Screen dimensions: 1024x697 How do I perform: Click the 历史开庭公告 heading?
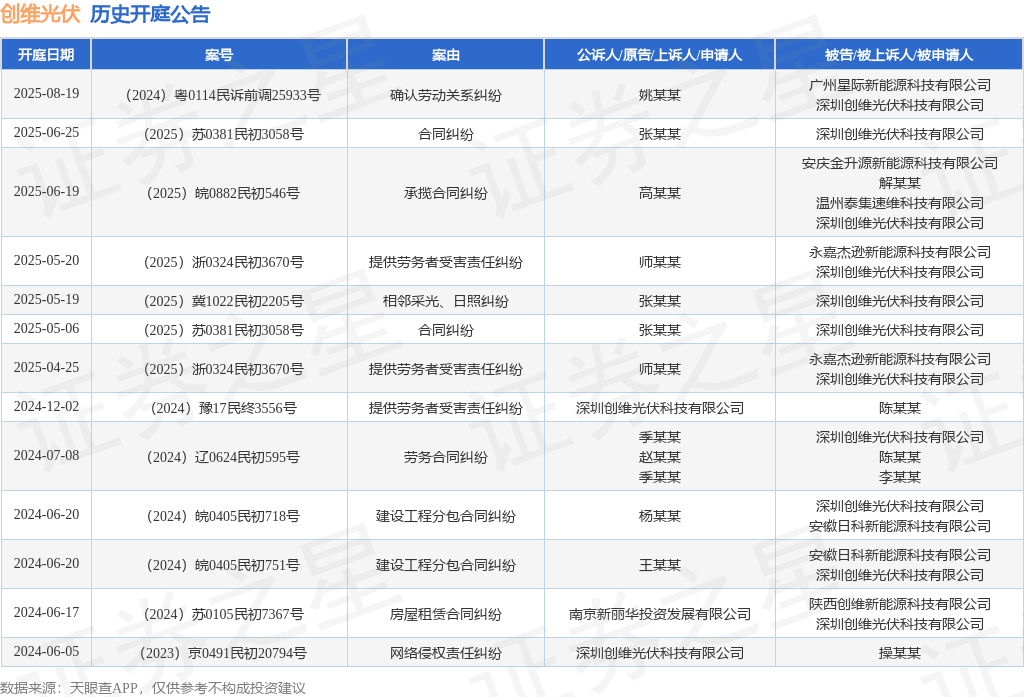(x=150, y=14)
